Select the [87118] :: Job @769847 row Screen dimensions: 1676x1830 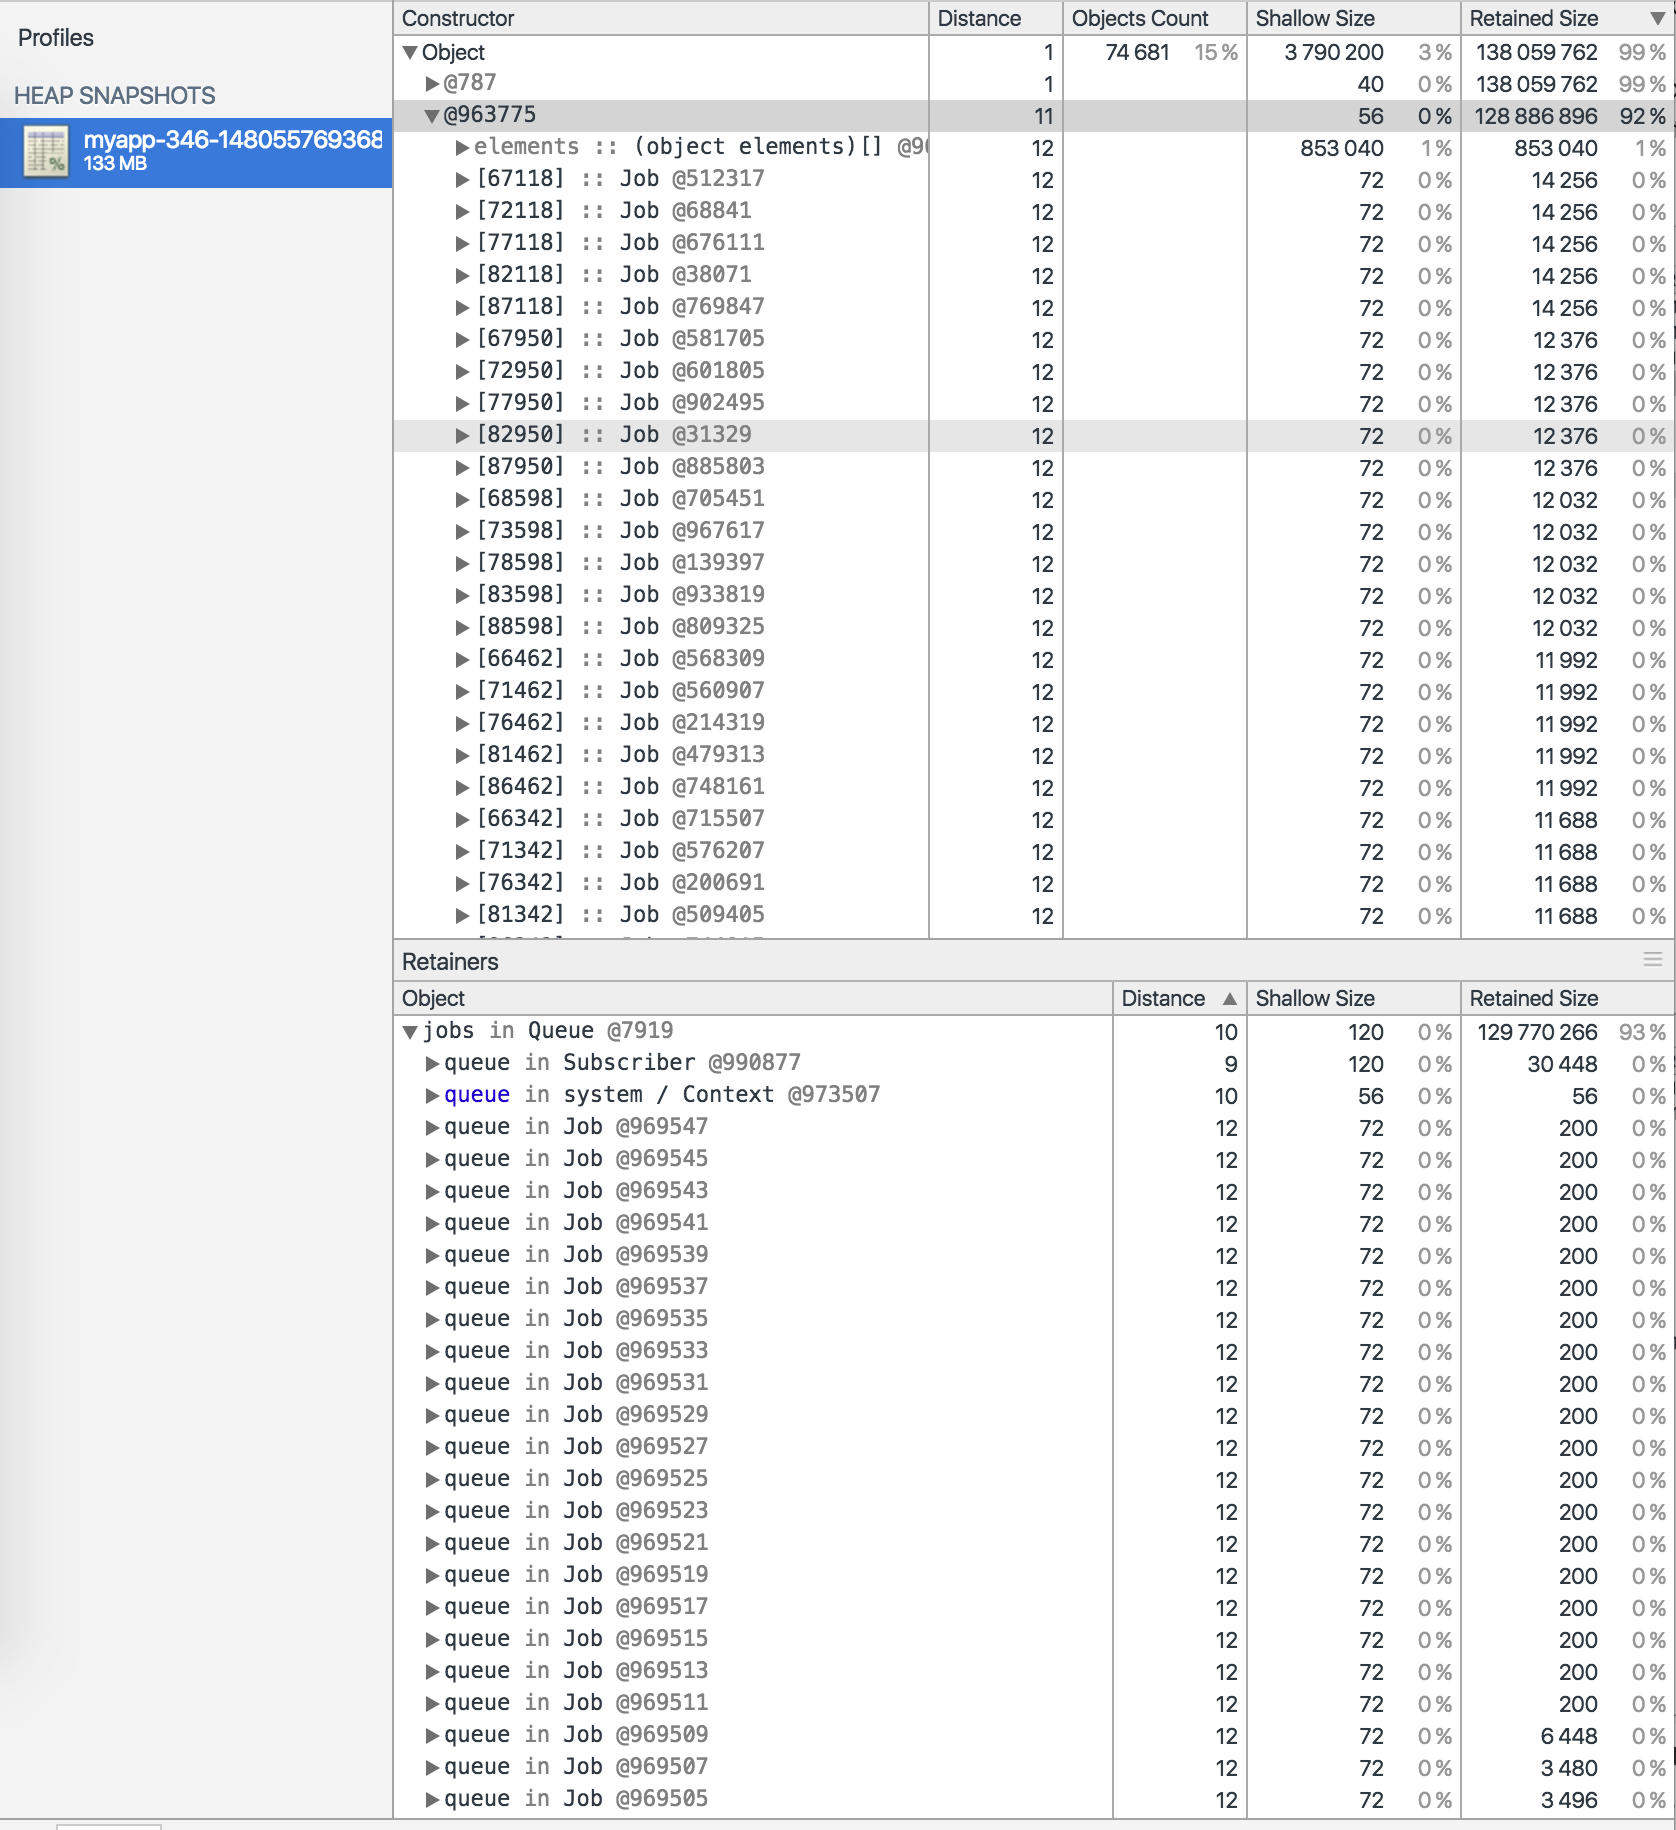[1034, 308]
